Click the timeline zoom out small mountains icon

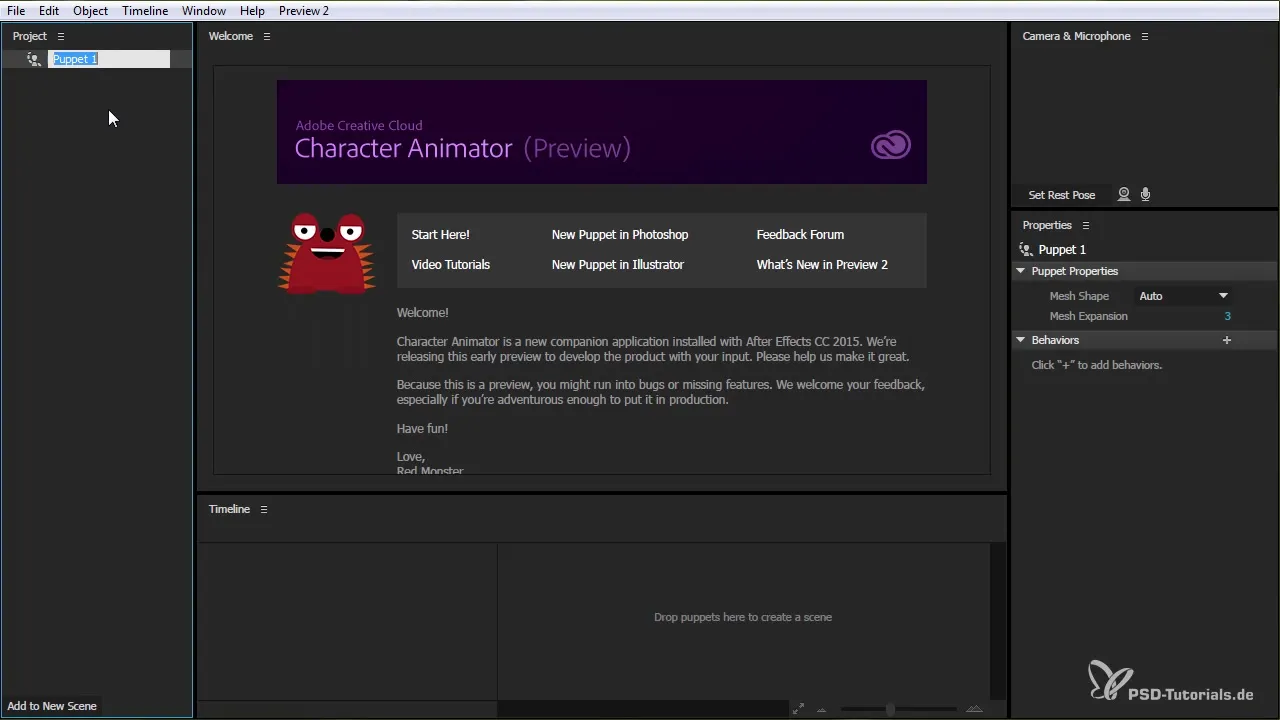point(822,710)
